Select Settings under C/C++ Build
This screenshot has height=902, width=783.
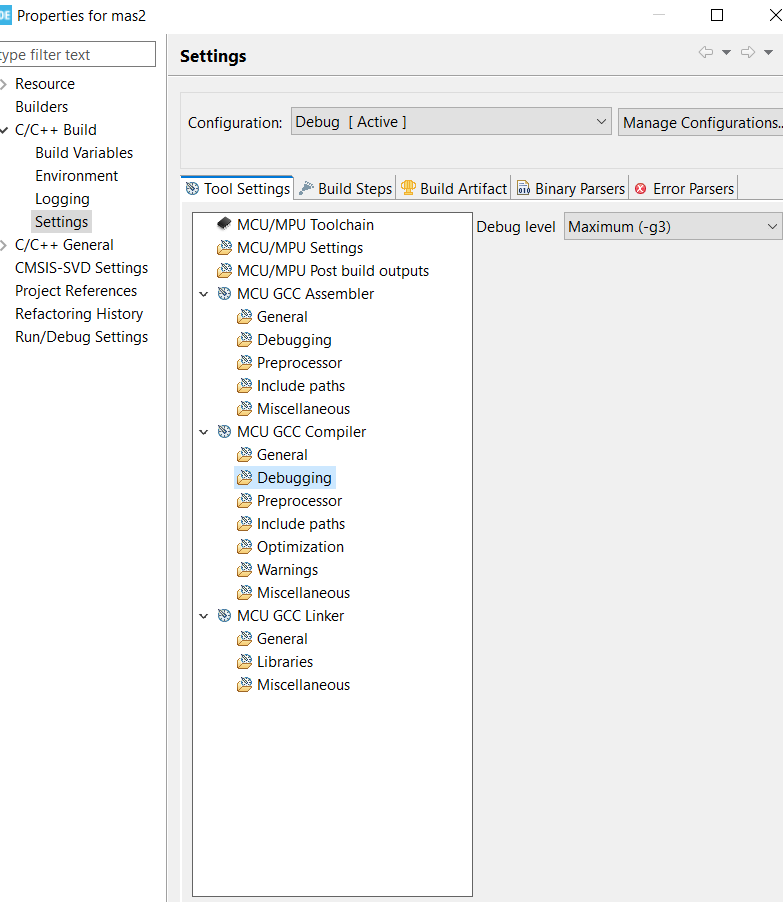(62, 222)
